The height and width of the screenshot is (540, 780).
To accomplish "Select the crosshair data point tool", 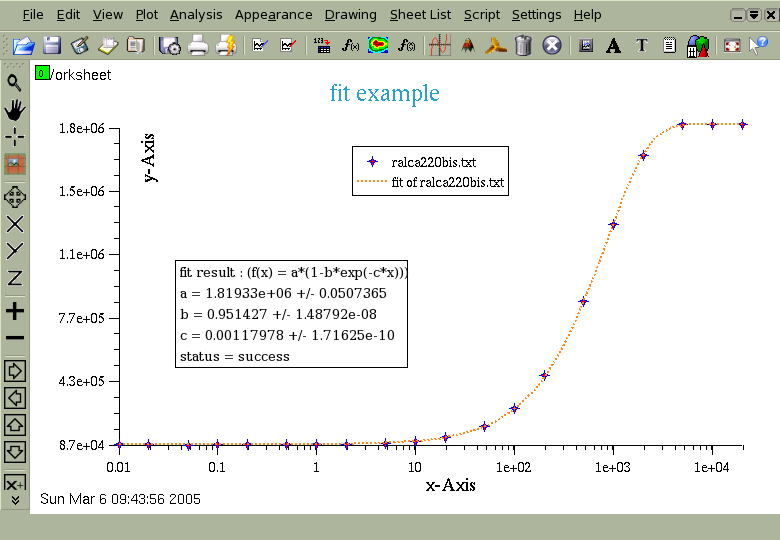I will click(x=14, y=136).
